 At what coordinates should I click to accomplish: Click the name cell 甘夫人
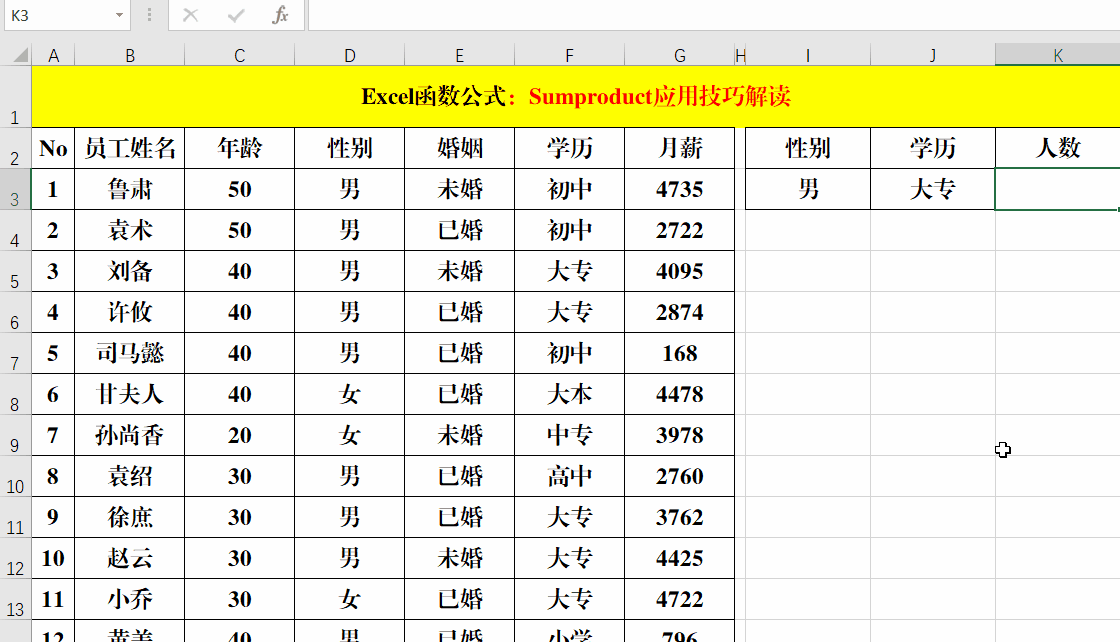pos(130,394)
